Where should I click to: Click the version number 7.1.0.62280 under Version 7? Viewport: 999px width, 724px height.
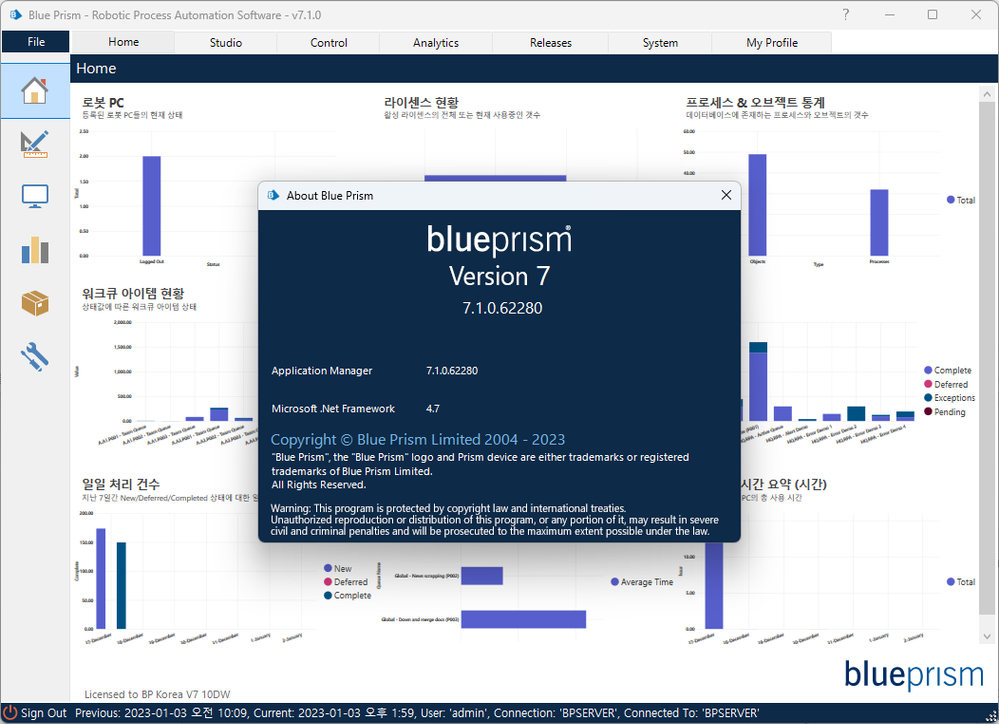click(503, 308)
